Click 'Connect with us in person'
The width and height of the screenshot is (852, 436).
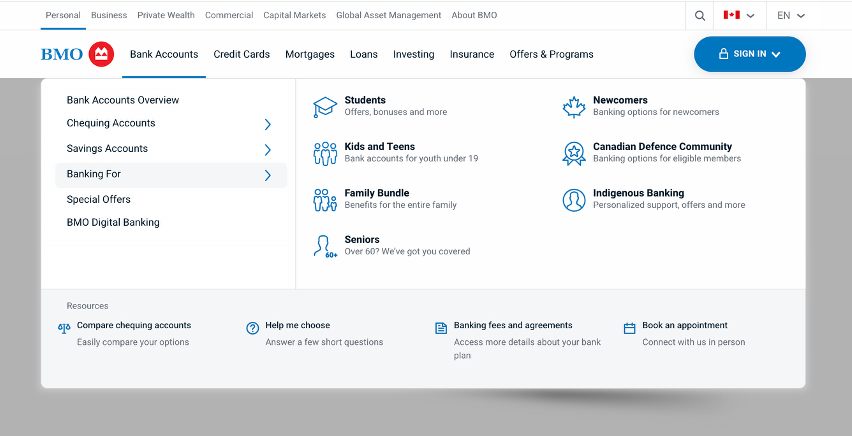693,342
